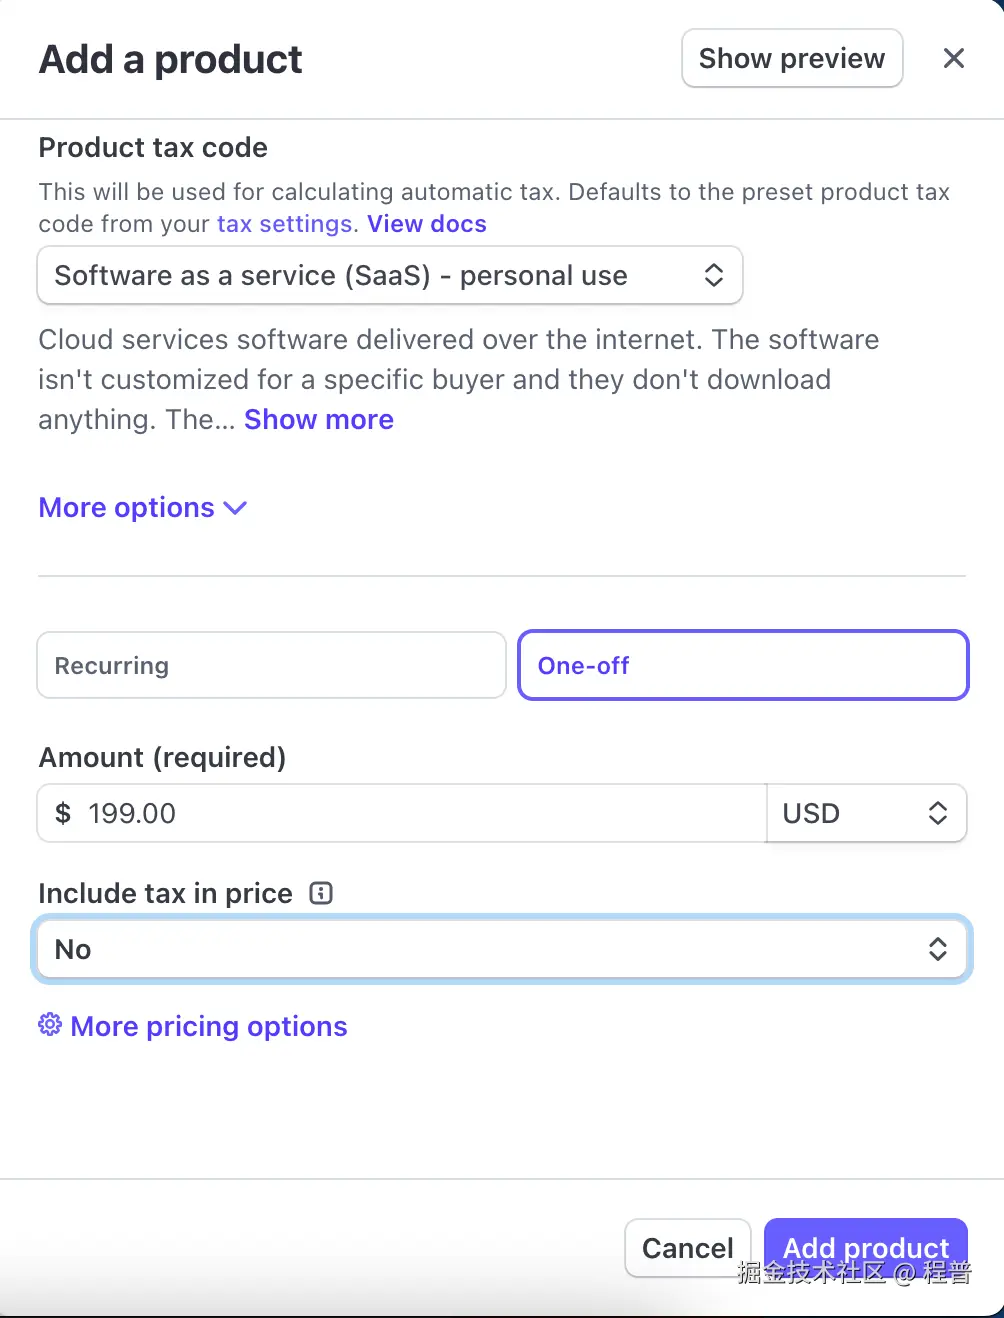Click the More pricing options gear icon
Image resolution: width=1004 pixels, height=1318 pixels.
click(50, 1025)
